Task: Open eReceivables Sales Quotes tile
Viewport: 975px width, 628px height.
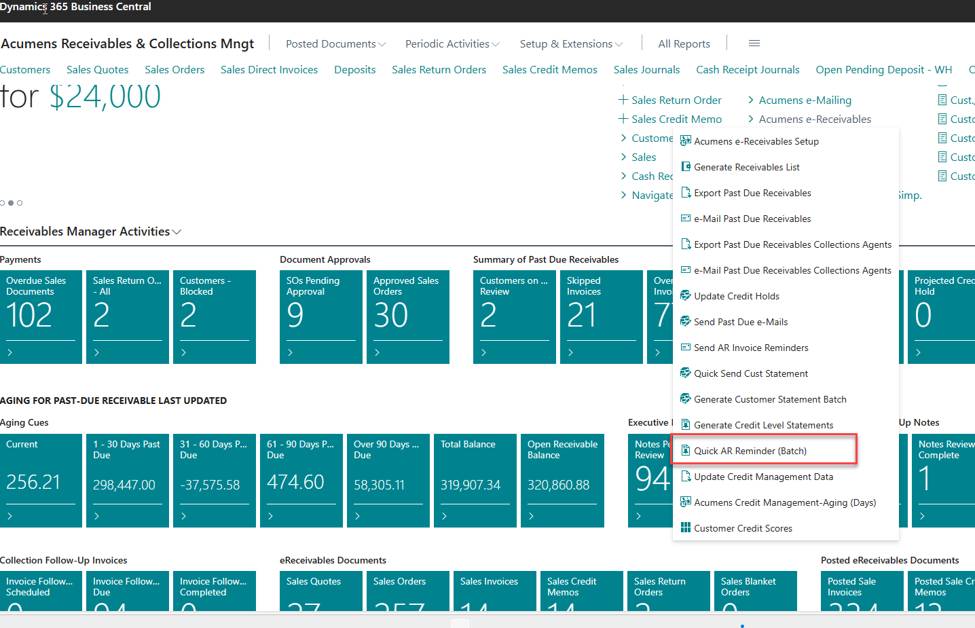Action: click(321, 591)
